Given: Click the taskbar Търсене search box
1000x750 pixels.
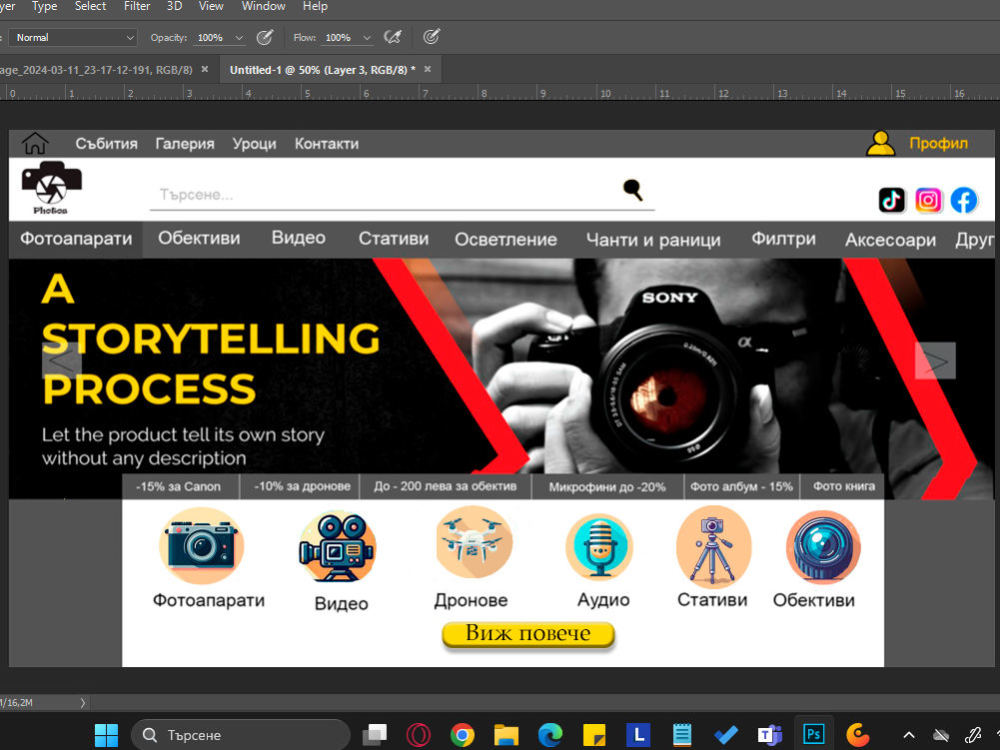Looking at the screenshot, I should (240, 735).
